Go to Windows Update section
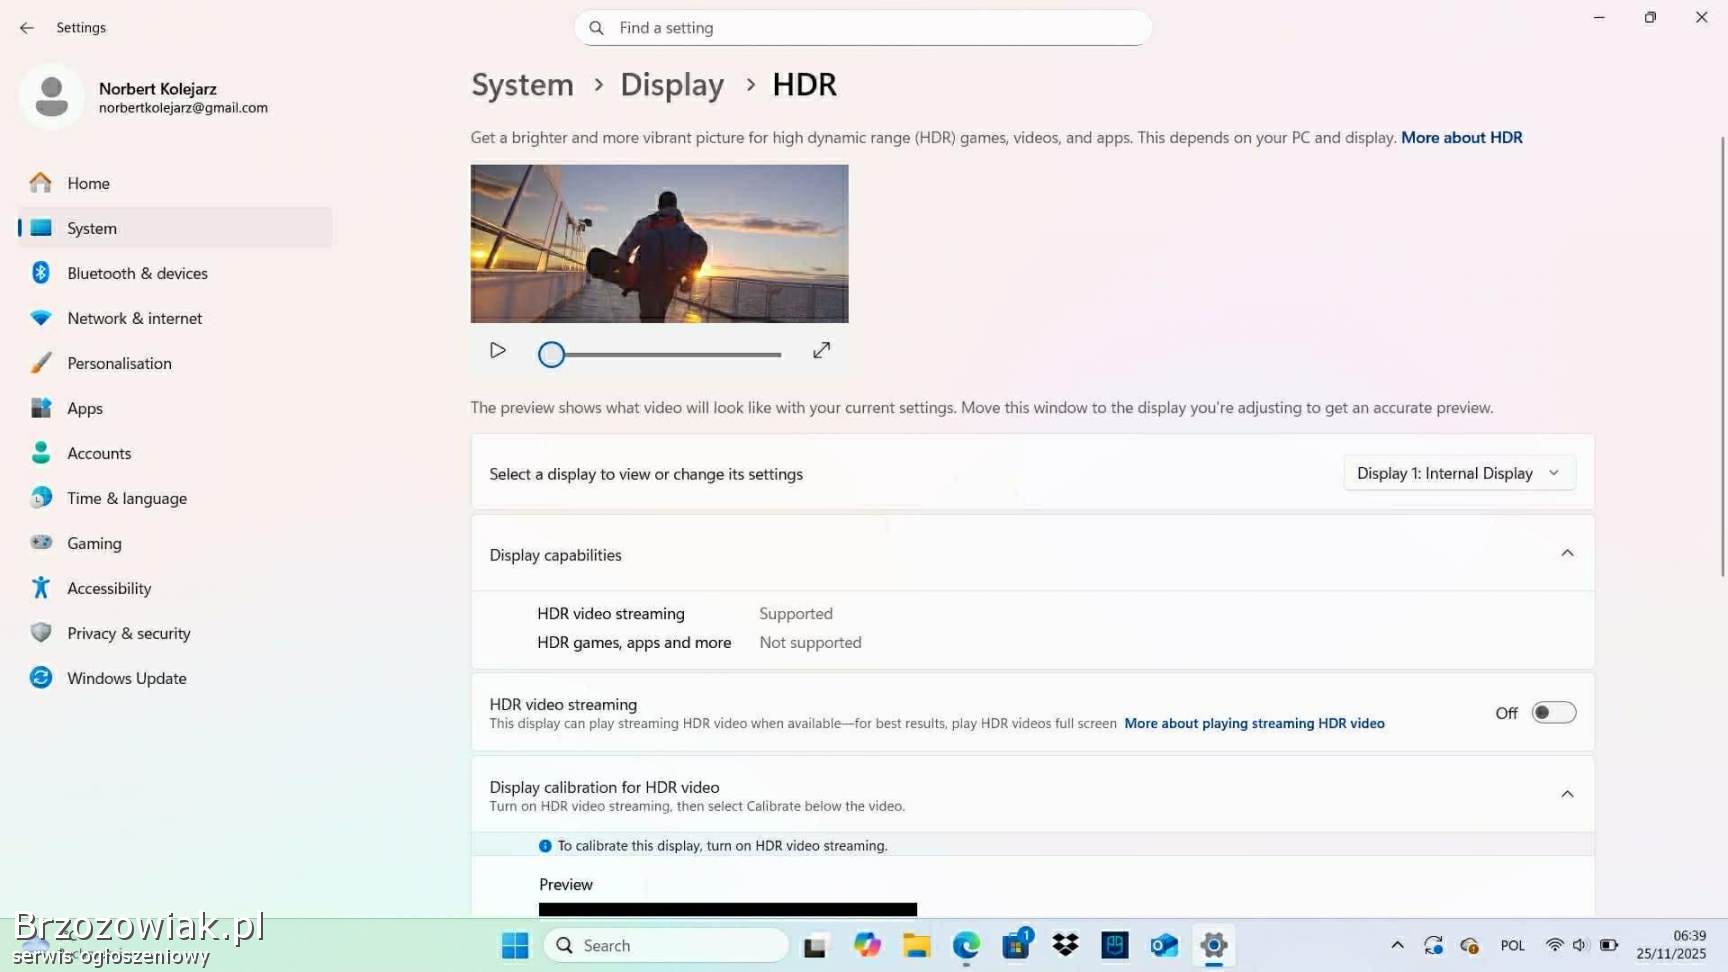1728x972 pixels. click(x=126, y=678)
